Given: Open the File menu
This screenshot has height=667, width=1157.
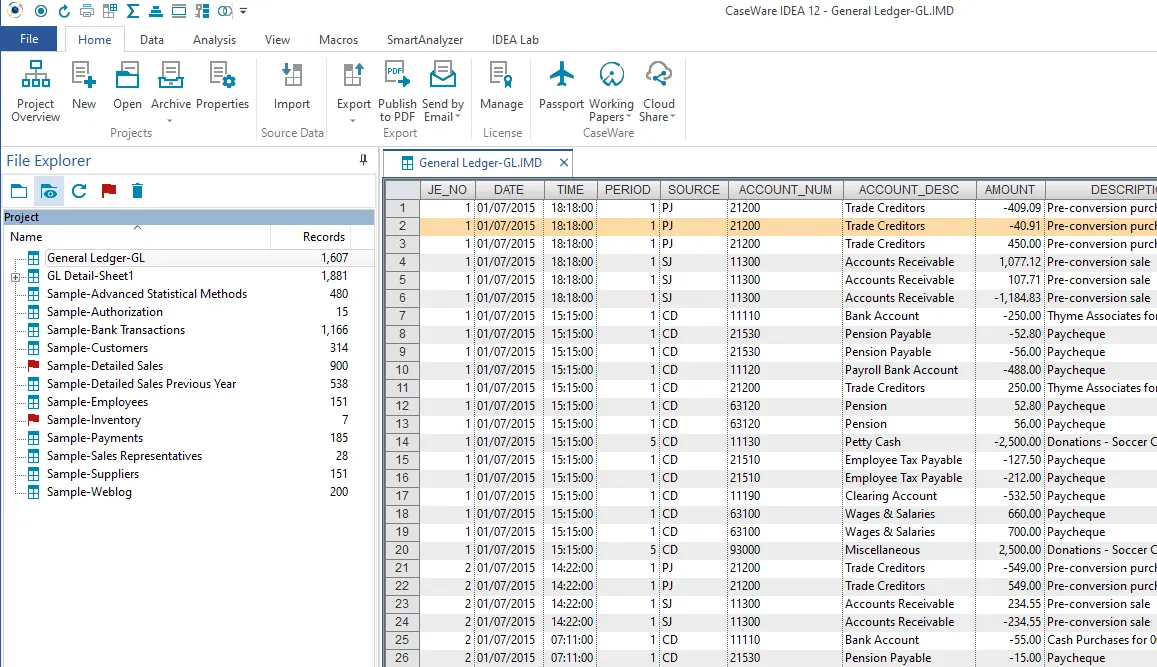Looking at the screenshot, I should coord(29,39).
